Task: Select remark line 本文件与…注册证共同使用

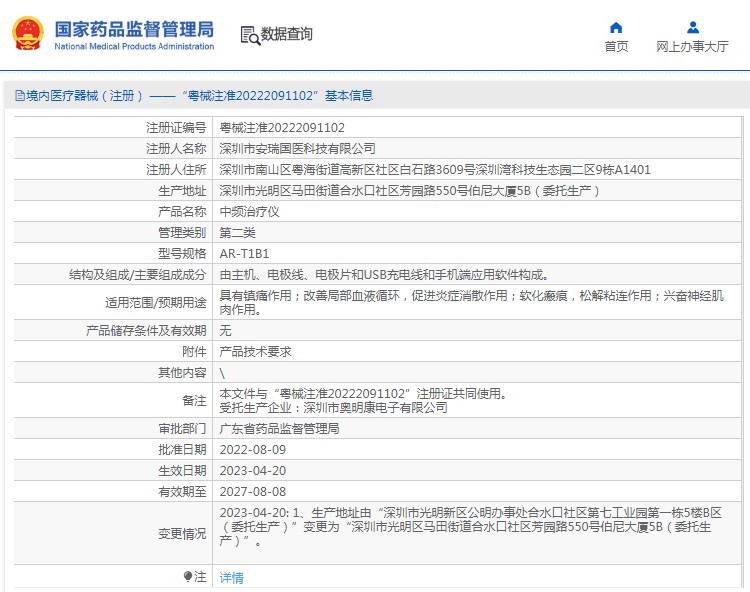Action: click(x=363, y=394)
